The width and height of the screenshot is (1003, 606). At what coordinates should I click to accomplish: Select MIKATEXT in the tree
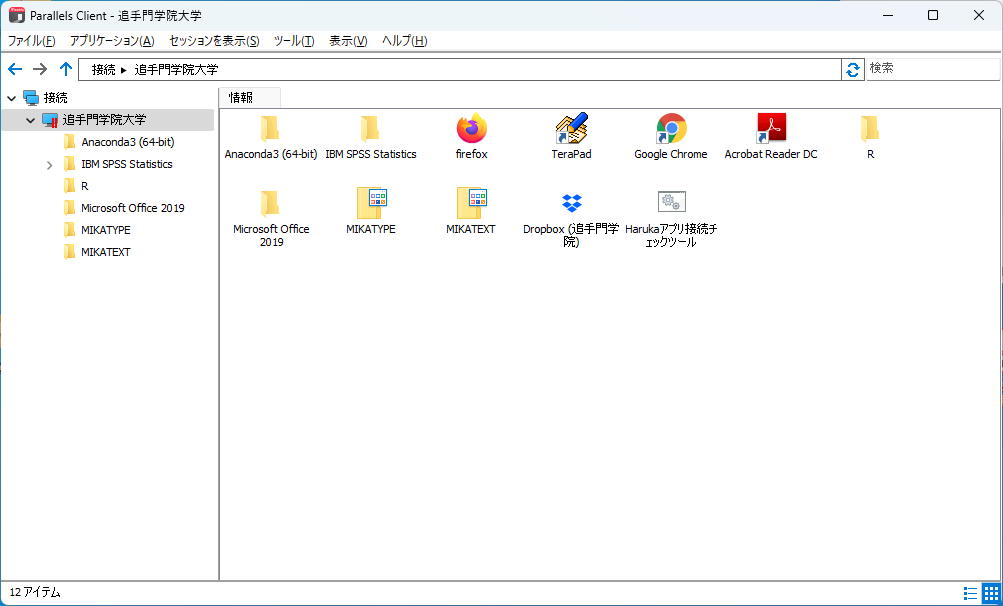pyautogui.click(x=106, y=252)
